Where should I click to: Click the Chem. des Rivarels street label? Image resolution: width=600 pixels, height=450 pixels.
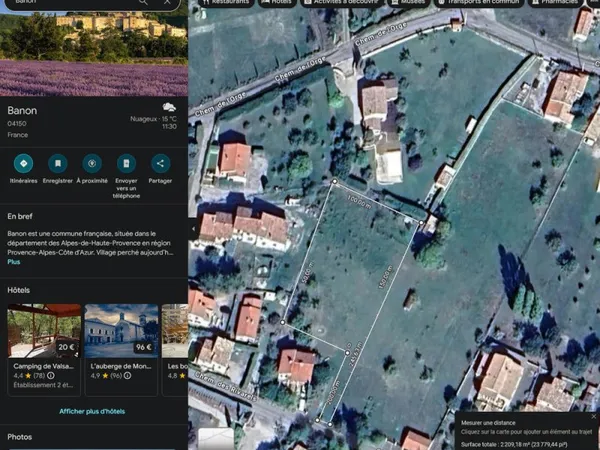pyautogui.click(x=225, y=386)
